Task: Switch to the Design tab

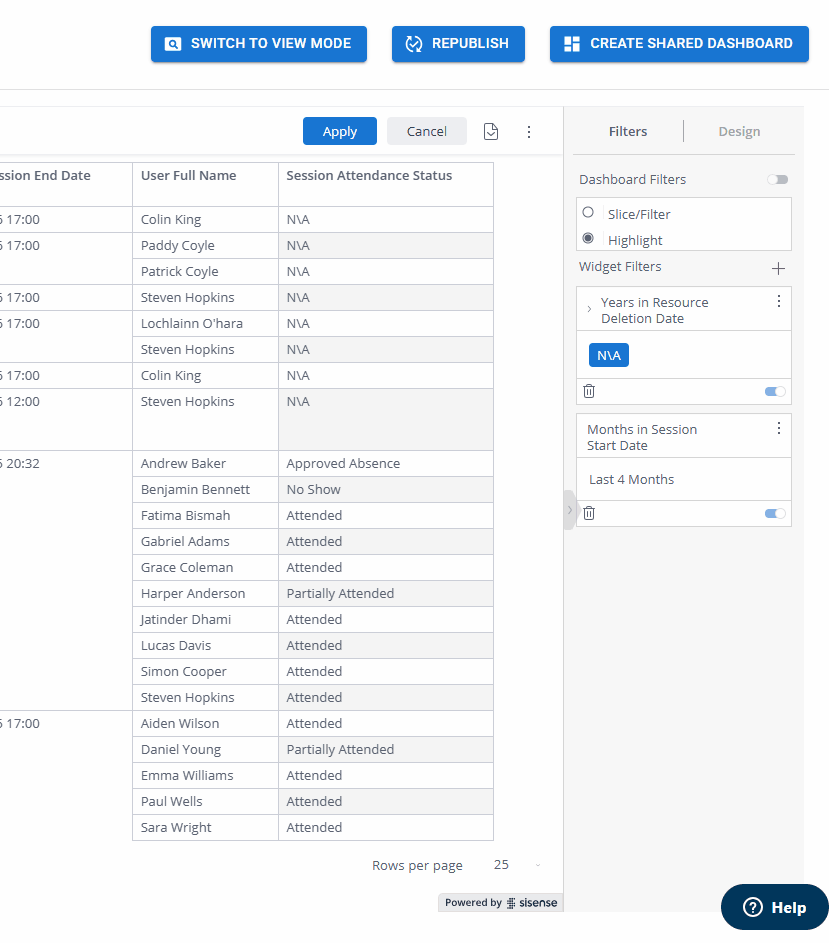Action: pos(739,131)
